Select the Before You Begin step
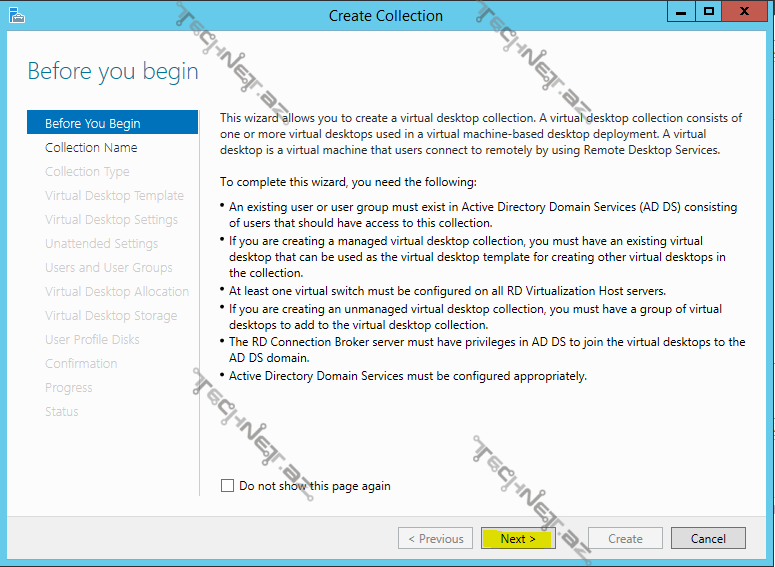Screen dimensions: 775x567 point(93,123)
